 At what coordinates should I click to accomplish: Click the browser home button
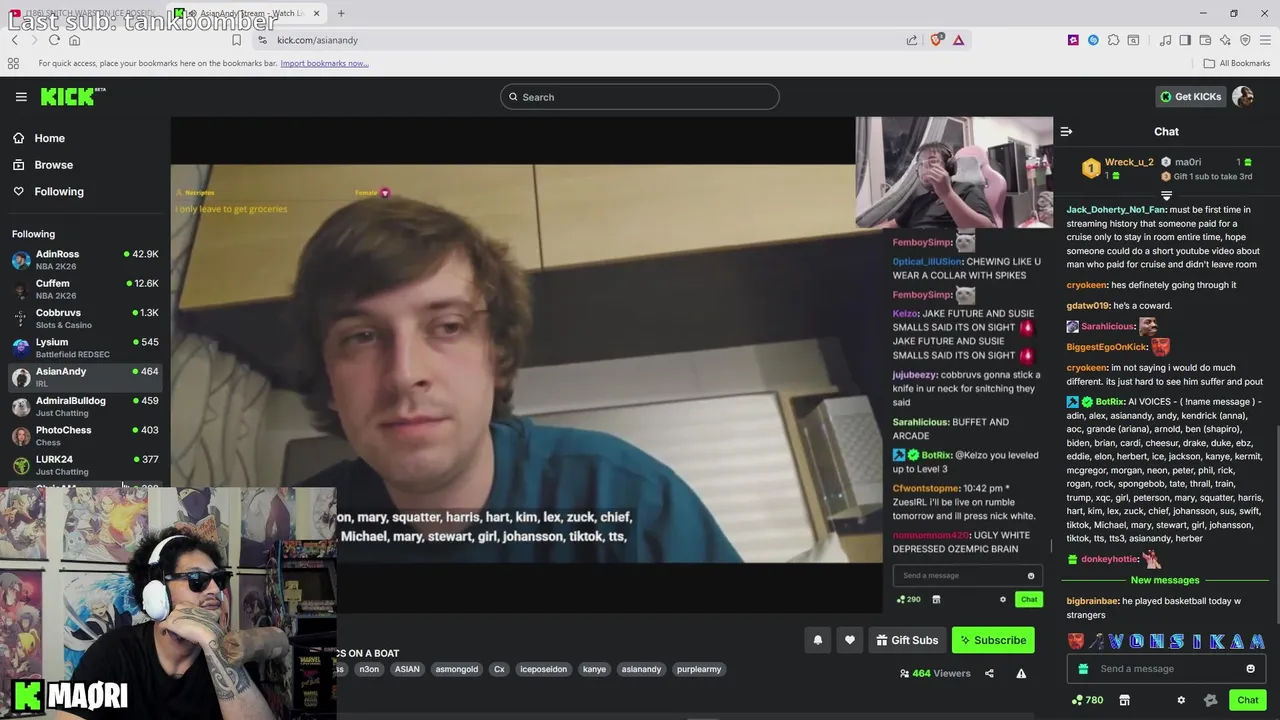pos(74,40)
